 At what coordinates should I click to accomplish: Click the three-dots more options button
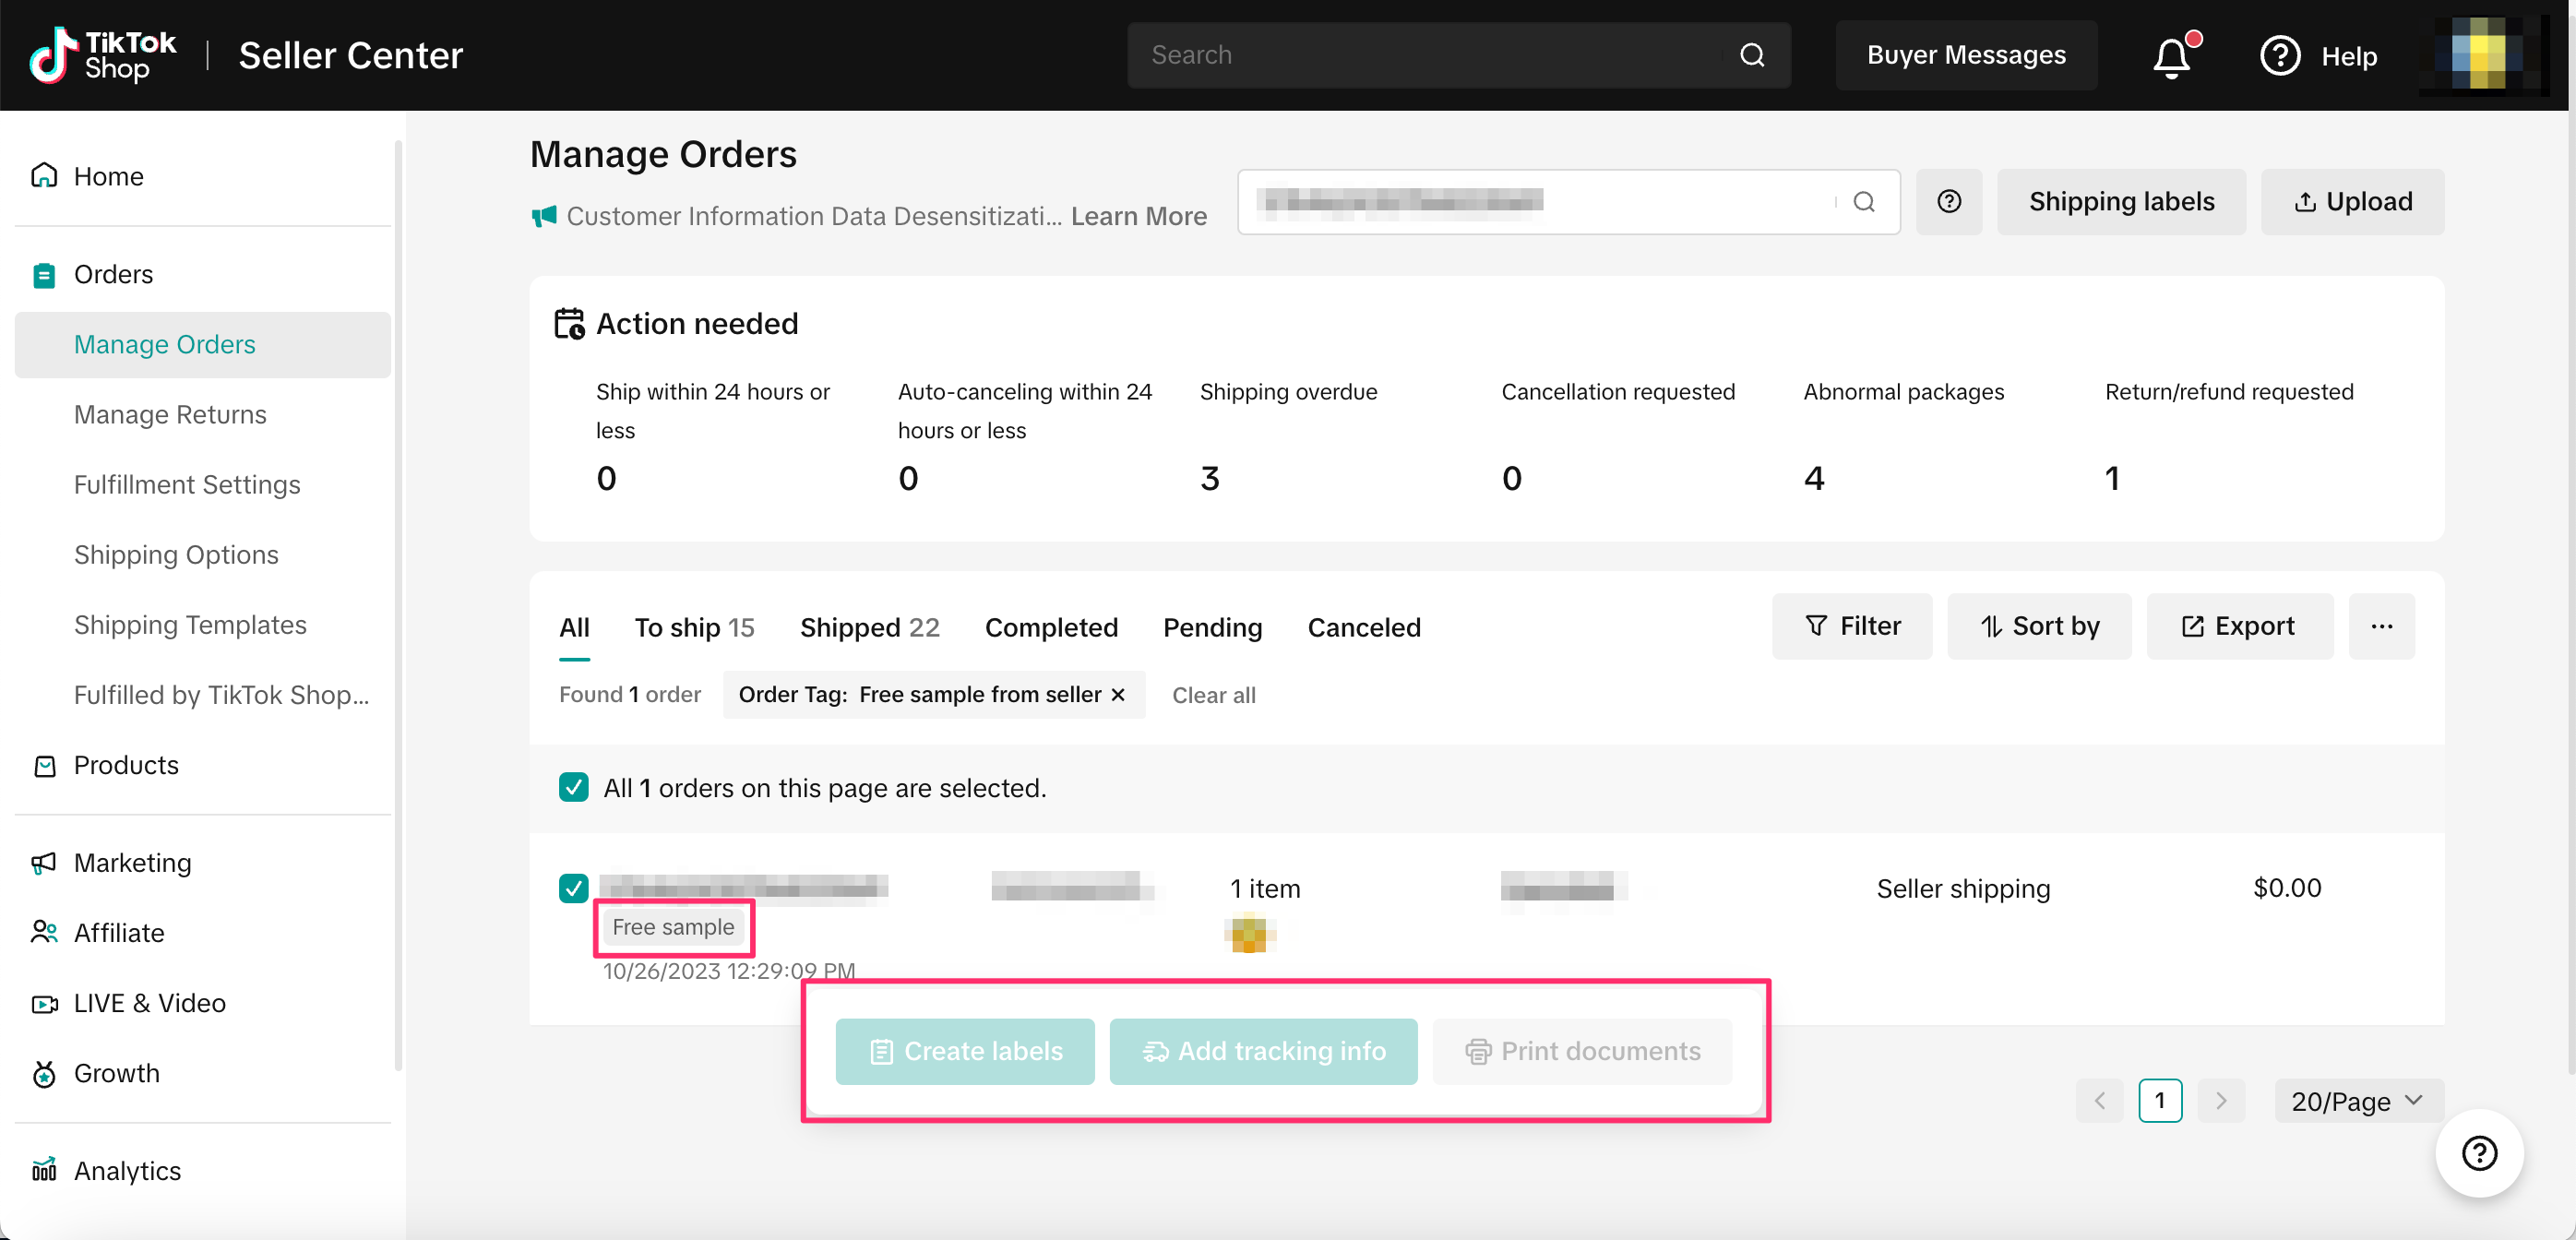pos(2381,627)
